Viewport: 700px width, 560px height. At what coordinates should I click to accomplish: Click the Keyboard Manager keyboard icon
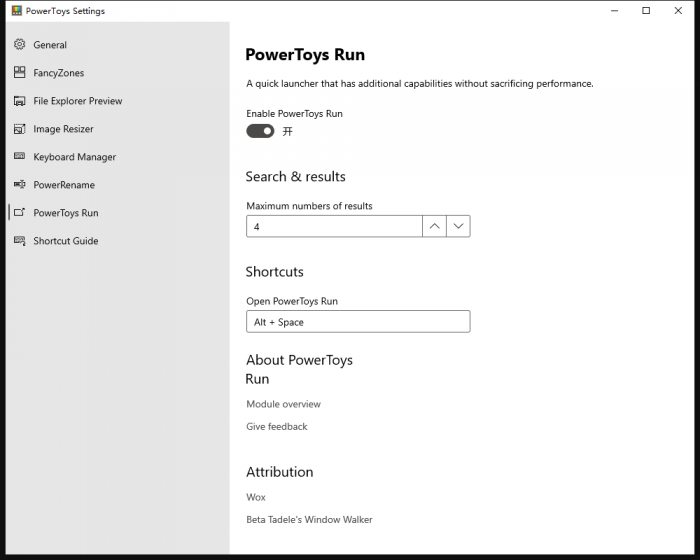20,156
